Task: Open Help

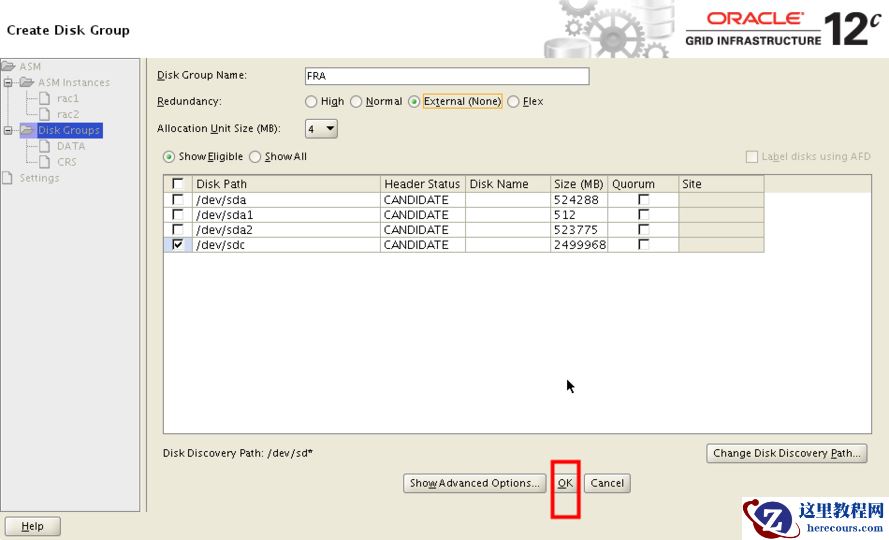Action: point(32,526)
